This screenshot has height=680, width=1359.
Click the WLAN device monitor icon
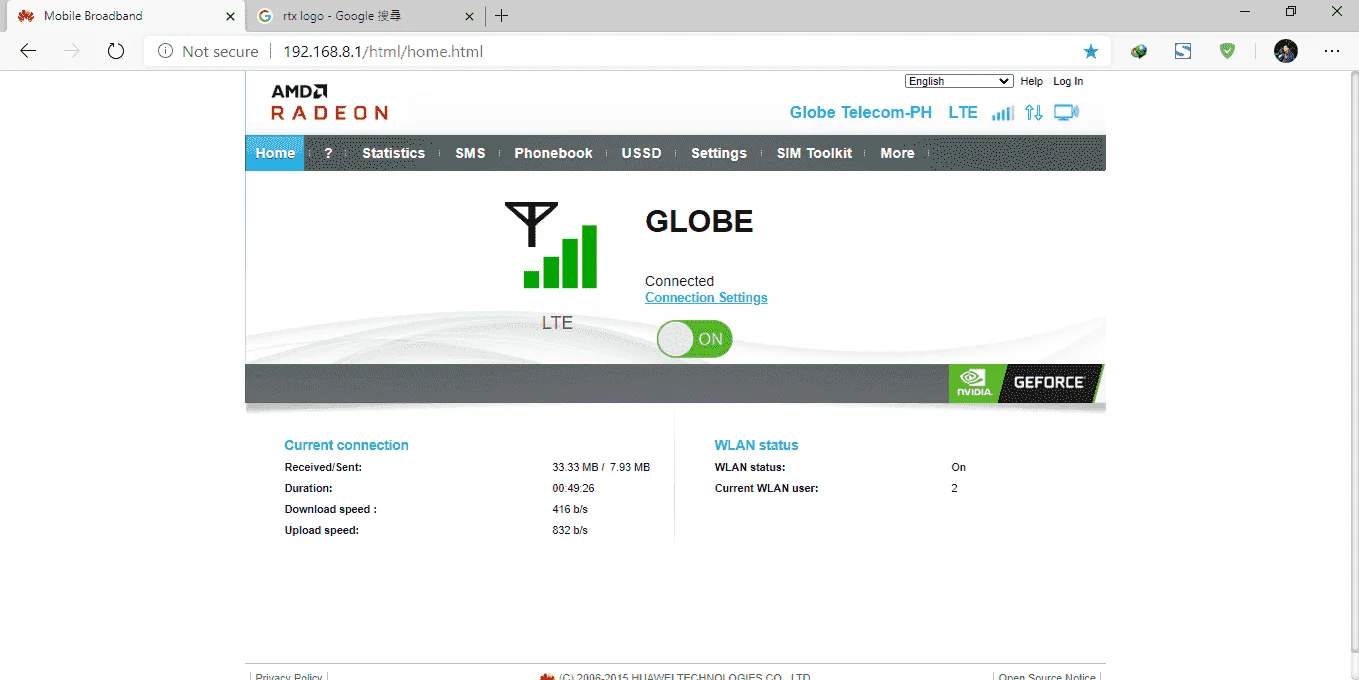click(1067, 113)
